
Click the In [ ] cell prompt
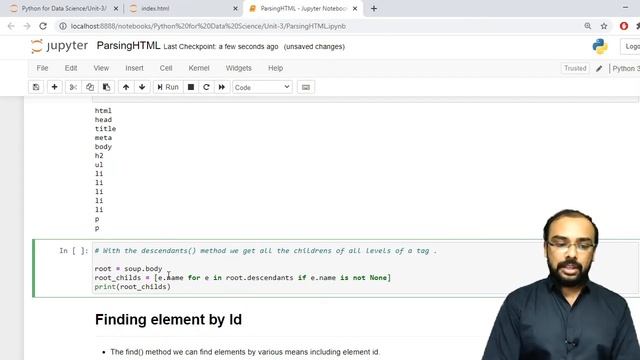(x=73, y=251)
